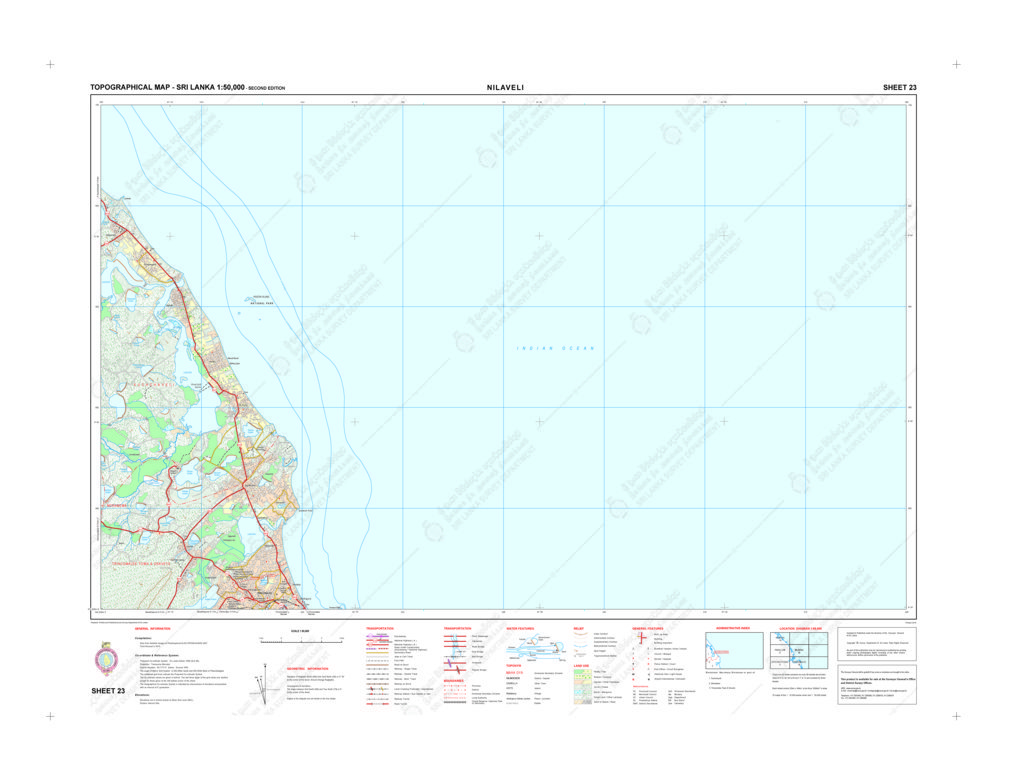Click the Location Diagram grid inset
Viewport: 1023px width, 768px height.
(x=799, y=650)
